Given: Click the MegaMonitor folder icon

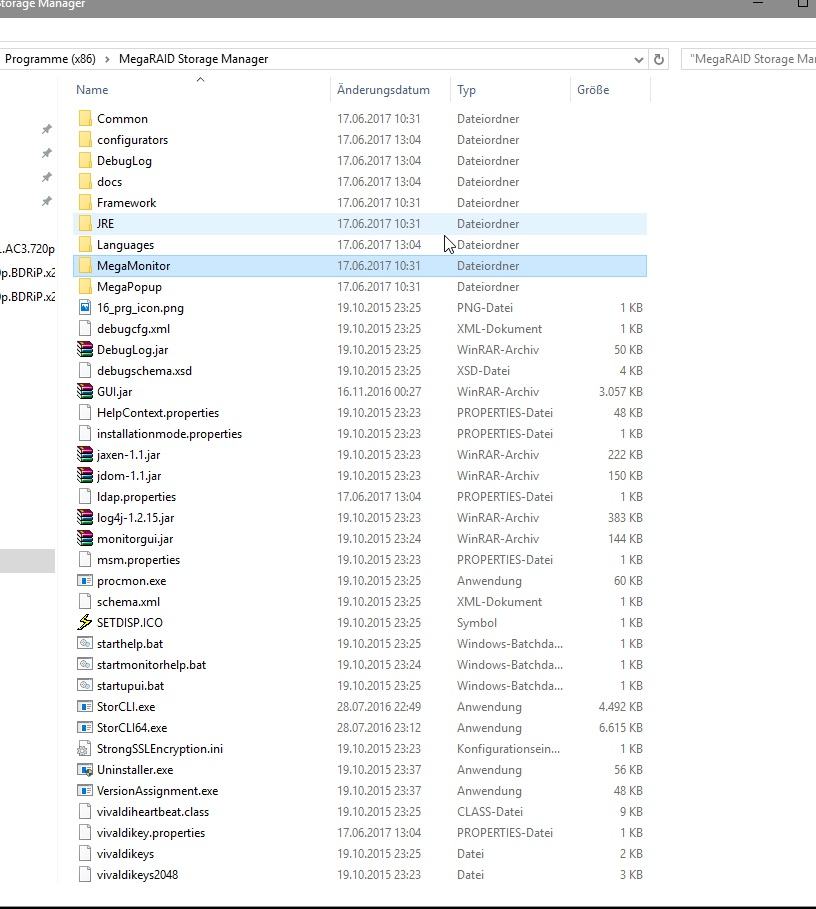Looking at the screenshot, I should coord(85,266).
